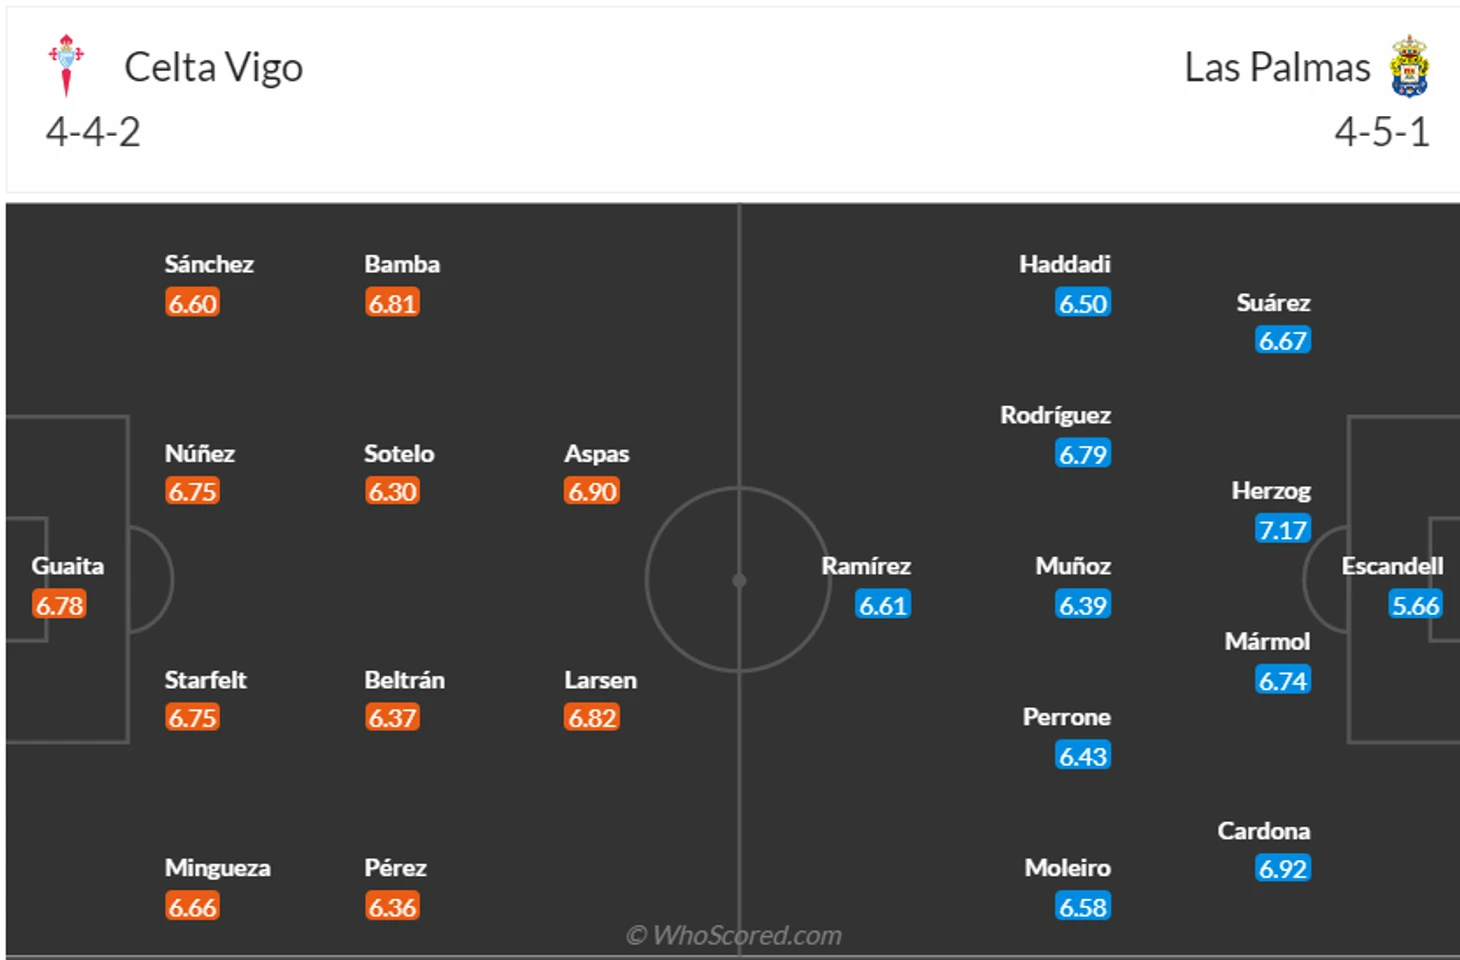This screenshot has height=960, width=1460.
Task: Click player name Mingueza
Action: click(217, 868)
